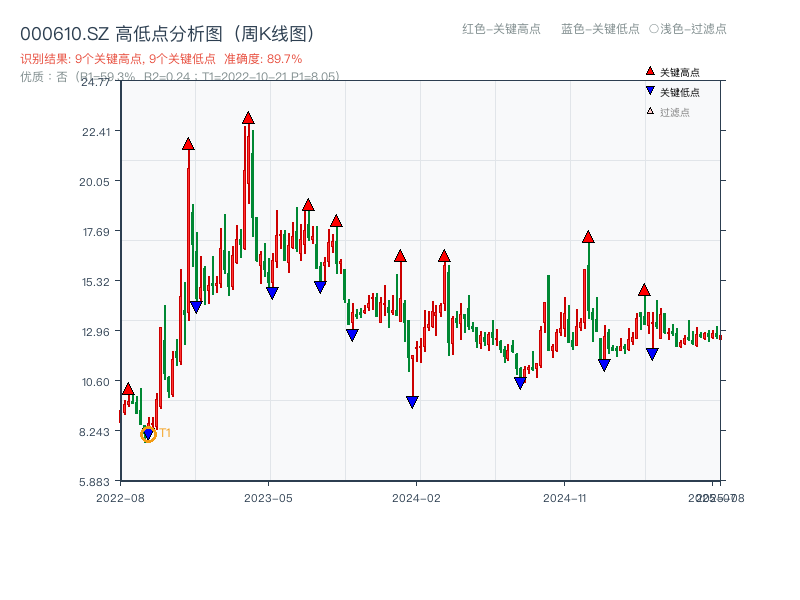Click the lowest blue marker in mid-2024

pos(520,381)
